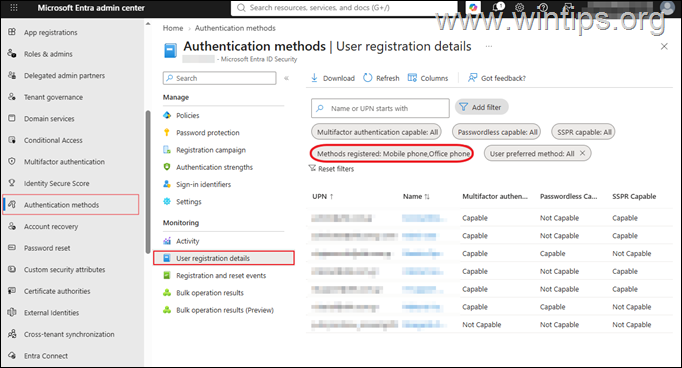Open the ellipsis more options menu
682x368 pixels.
pos(489,46)
